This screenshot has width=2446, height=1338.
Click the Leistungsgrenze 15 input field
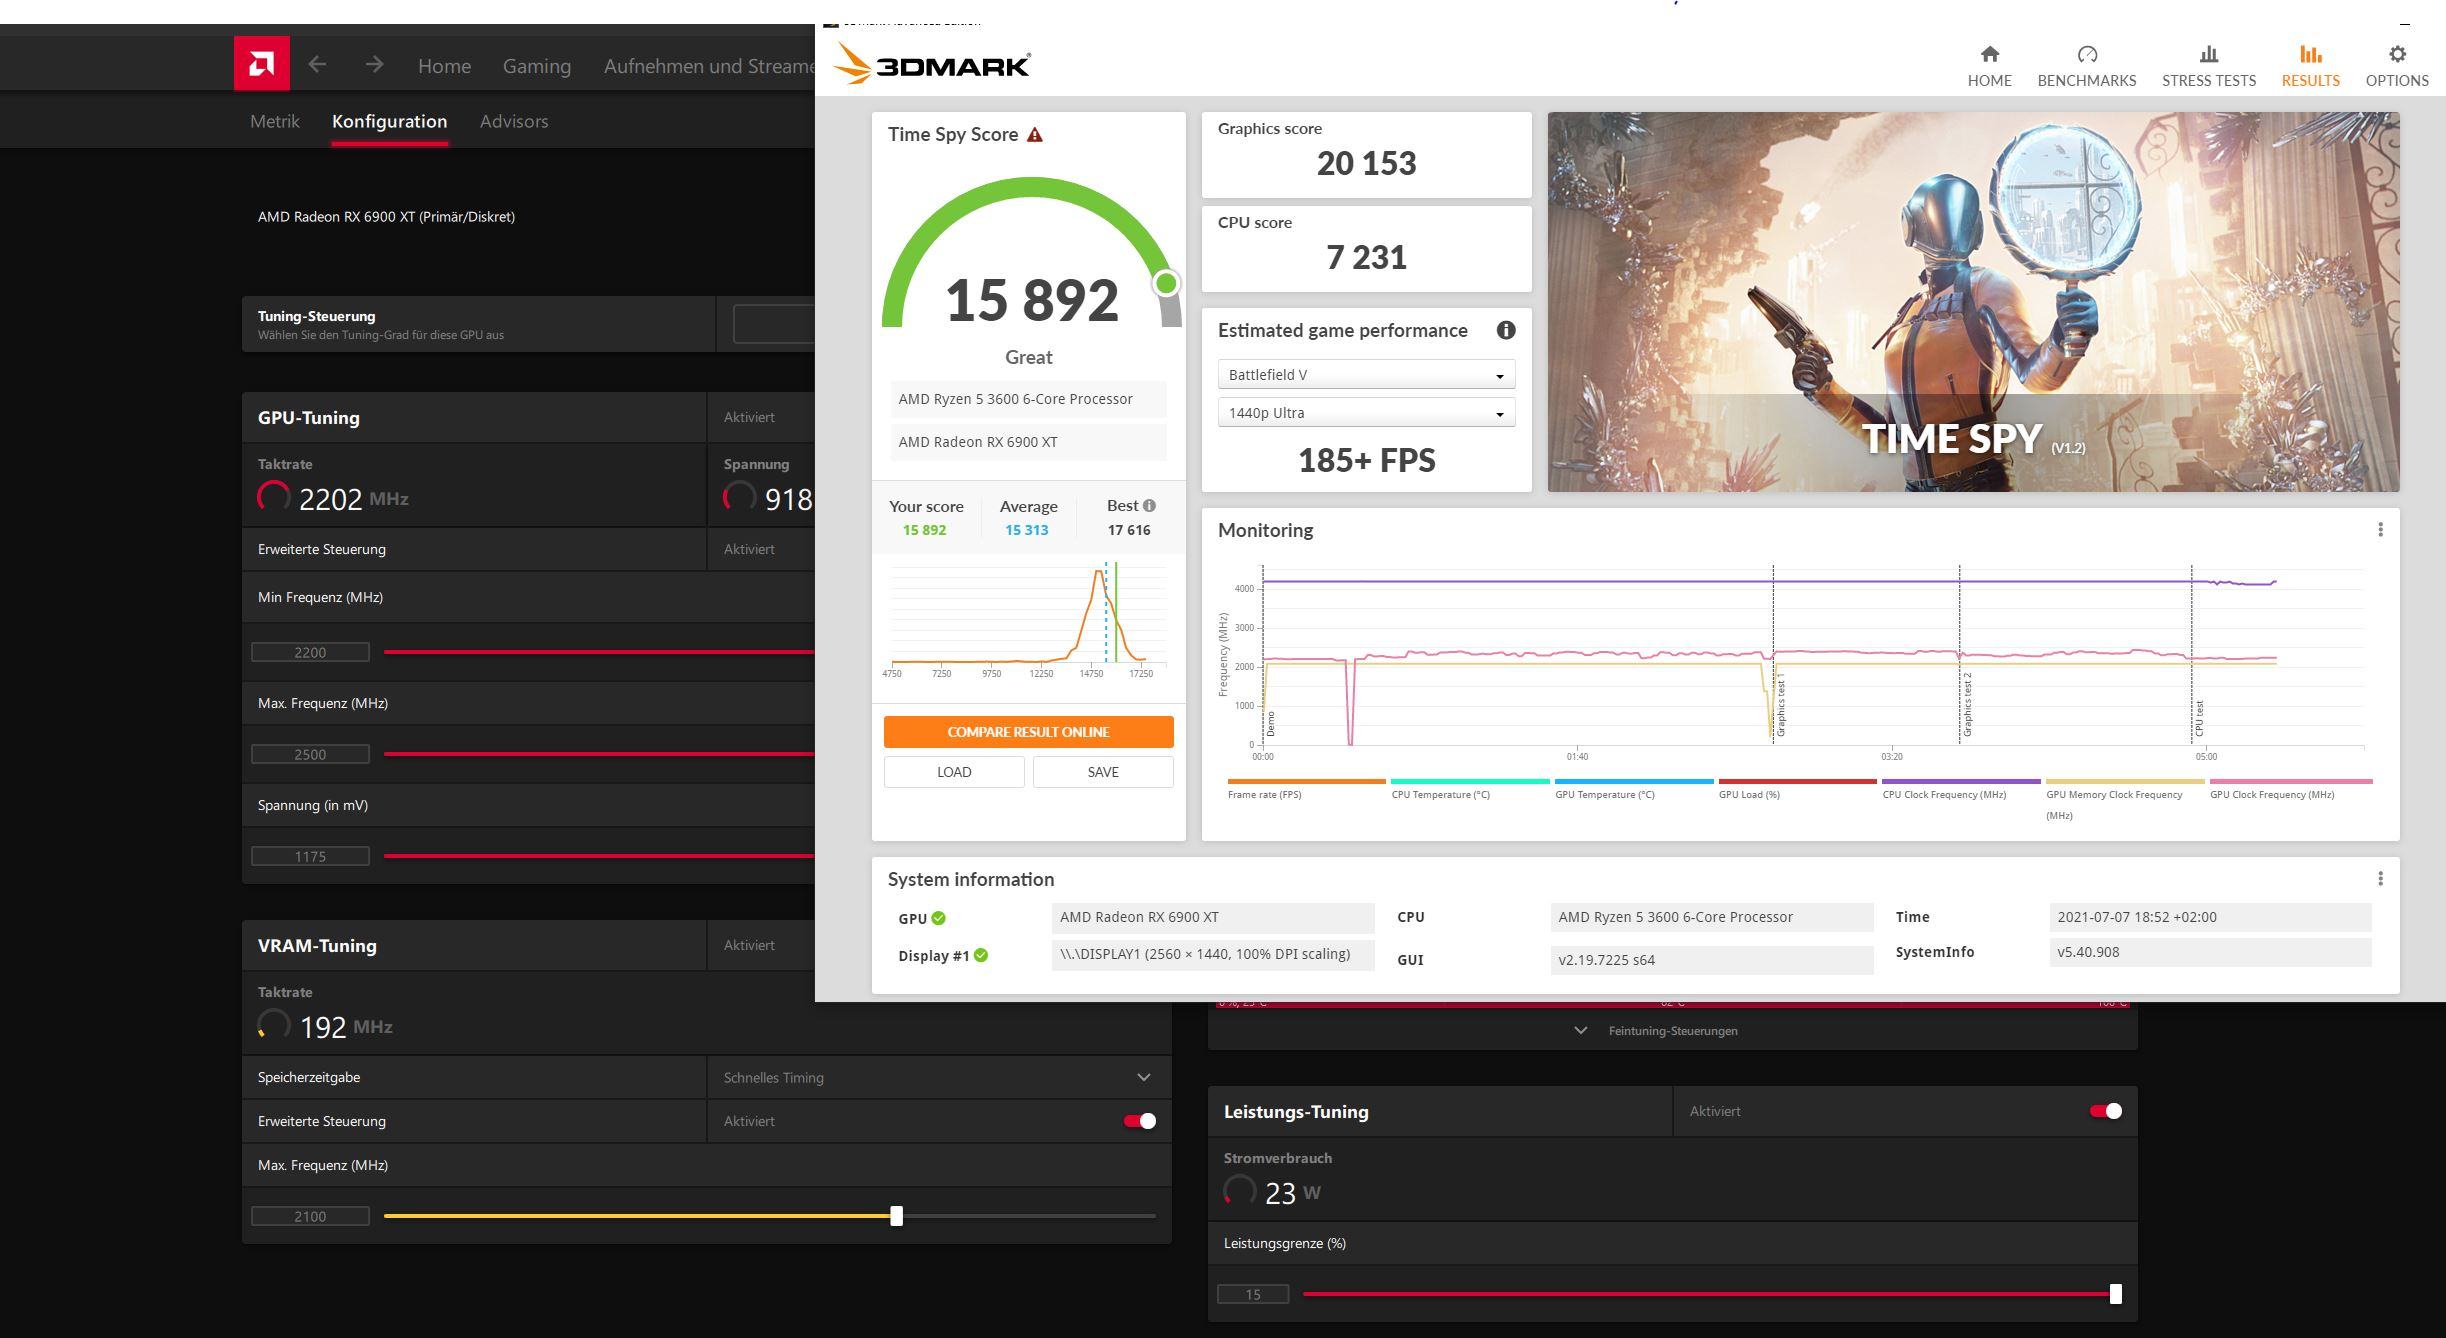click(1253, 1294)
